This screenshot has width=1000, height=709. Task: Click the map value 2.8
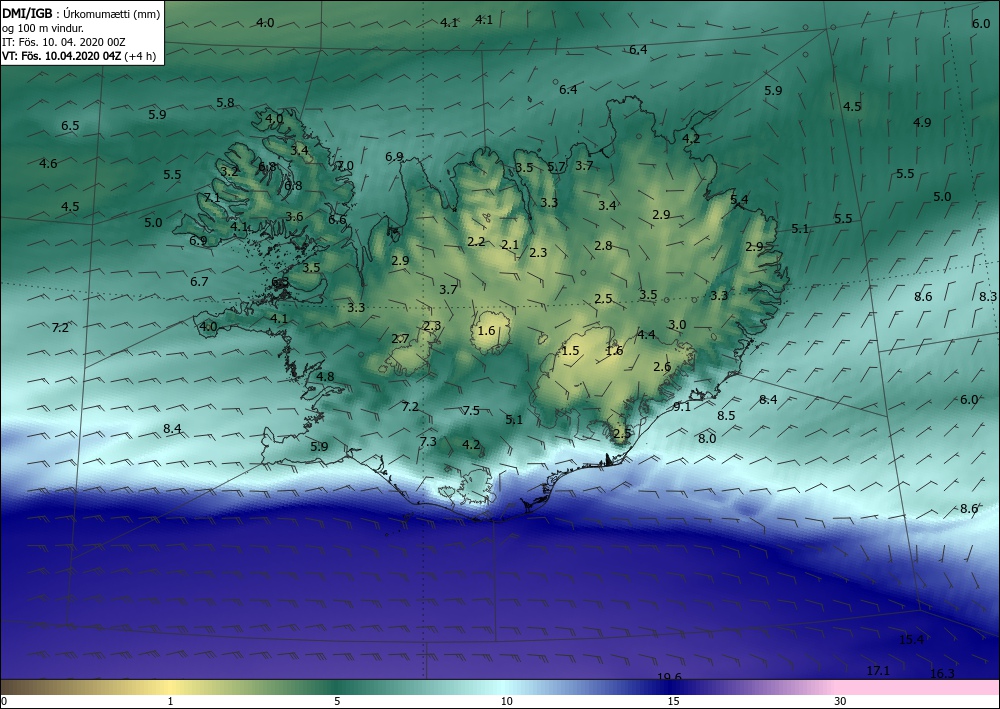(x=603, y=245)
